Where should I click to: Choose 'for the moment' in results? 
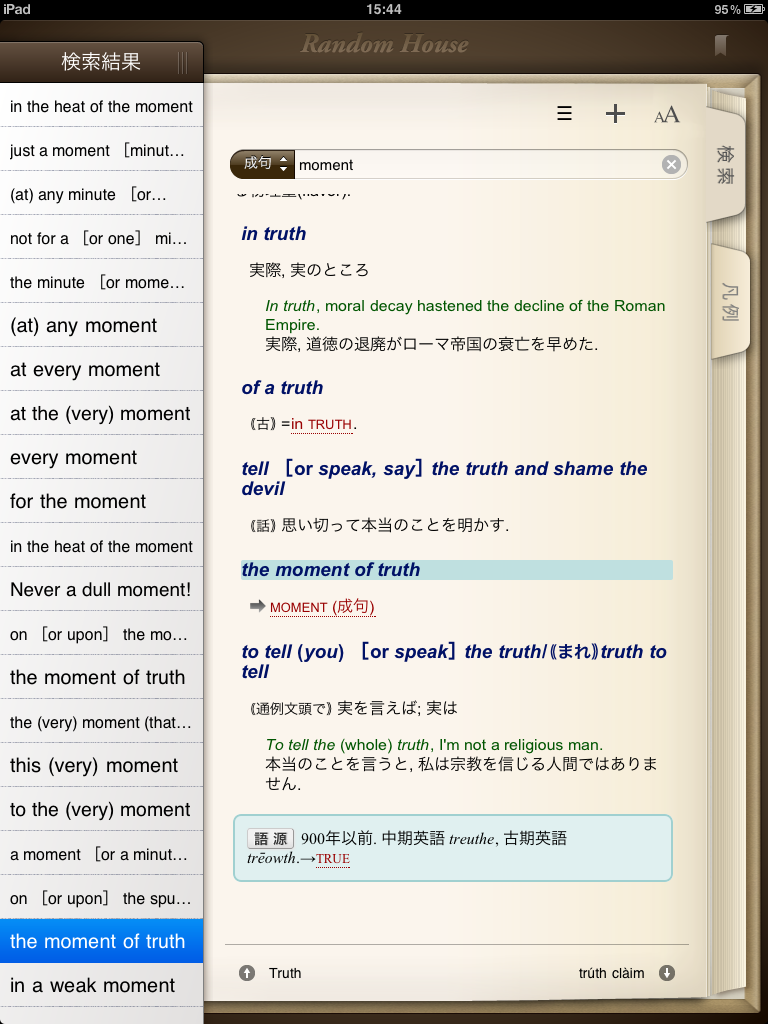pos(101,502)
